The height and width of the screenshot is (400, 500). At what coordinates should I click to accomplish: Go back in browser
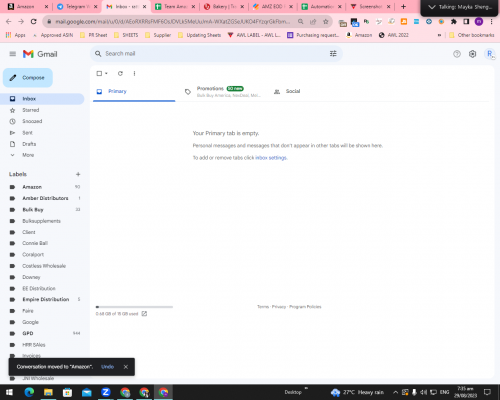pos(9,22)
